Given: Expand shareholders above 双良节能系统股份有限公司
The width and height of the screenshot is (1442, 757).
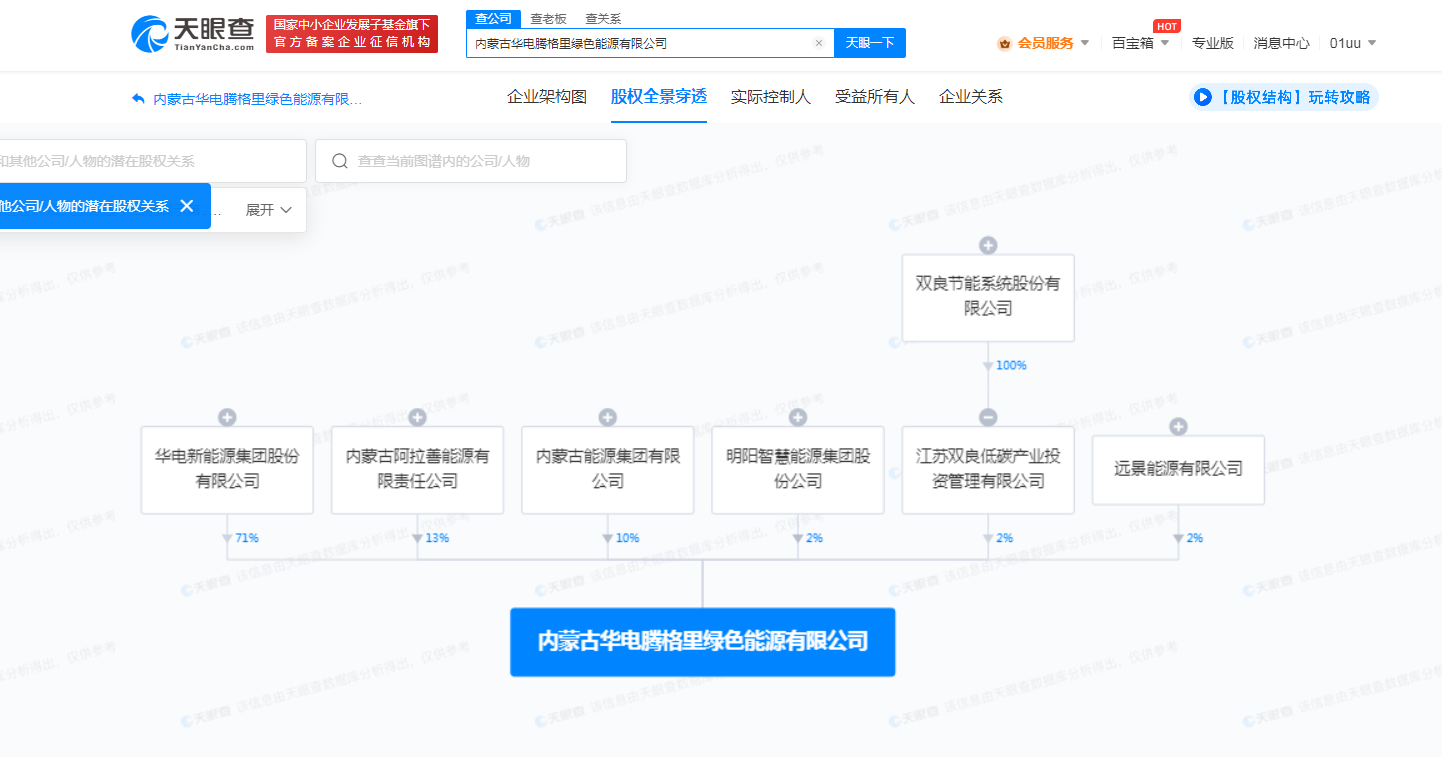Looking at the screenshot, I should (x=988, y=246).
